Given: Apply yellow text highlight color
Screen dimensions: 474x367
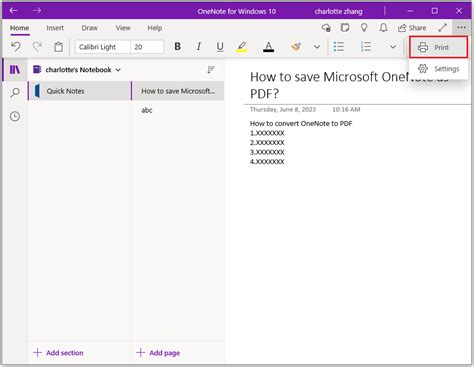Looking at the screenshot, I should coord(242,47).
